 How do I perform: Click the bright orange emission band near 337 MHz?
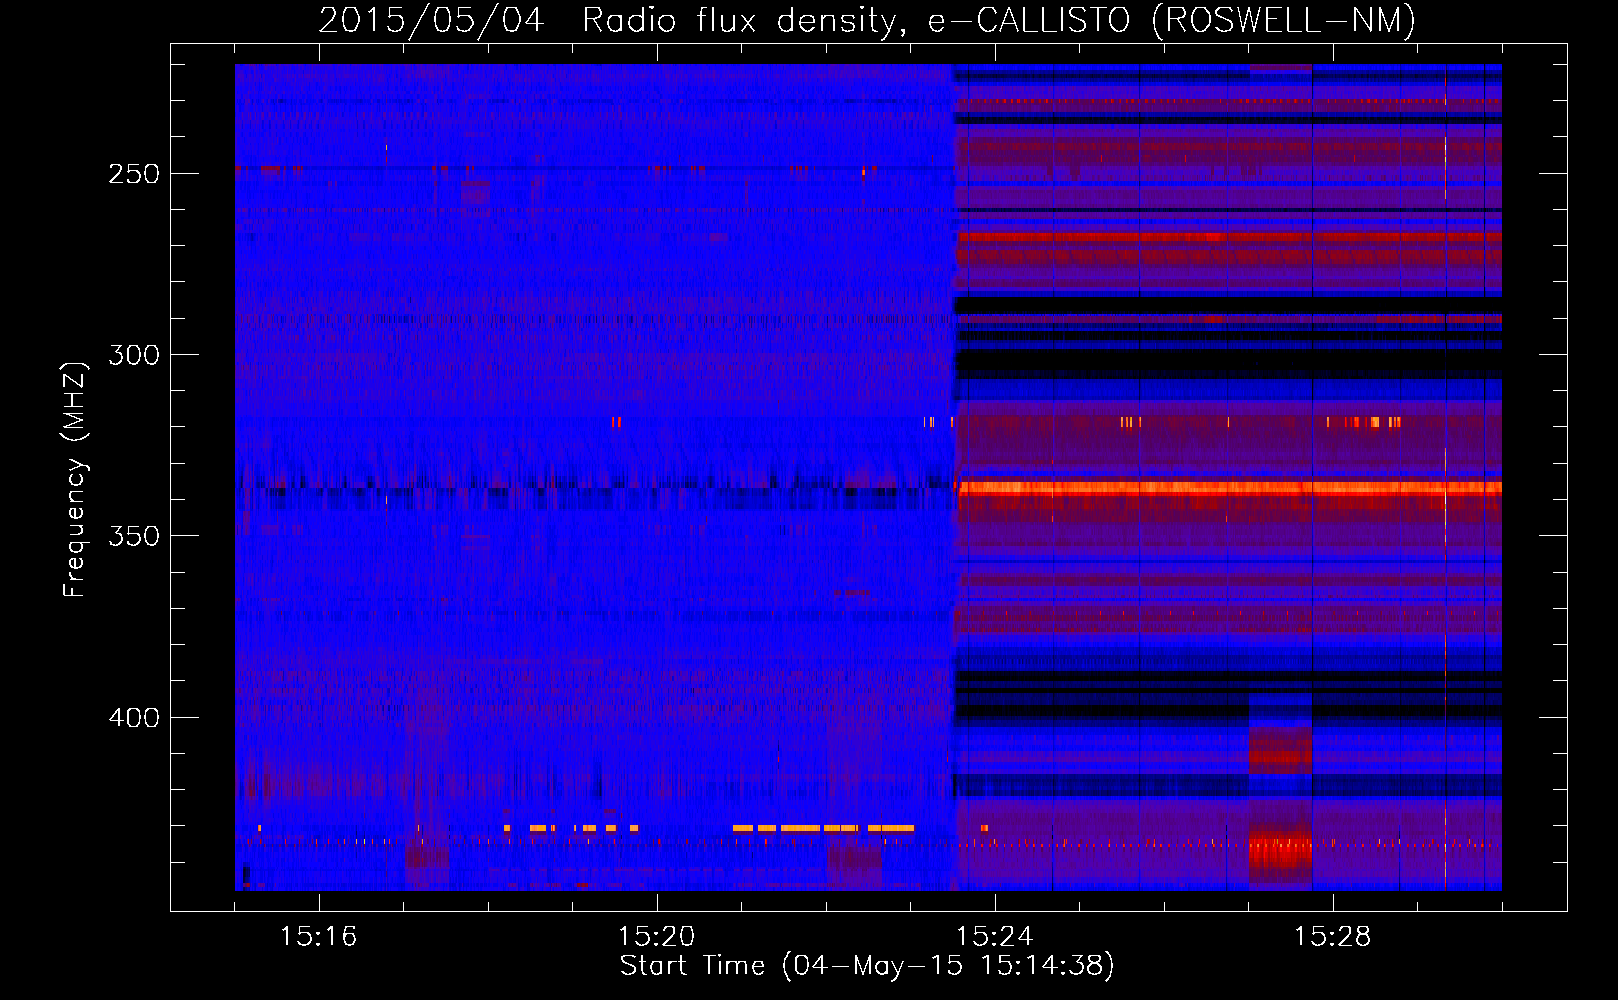tap(1229, 488)
